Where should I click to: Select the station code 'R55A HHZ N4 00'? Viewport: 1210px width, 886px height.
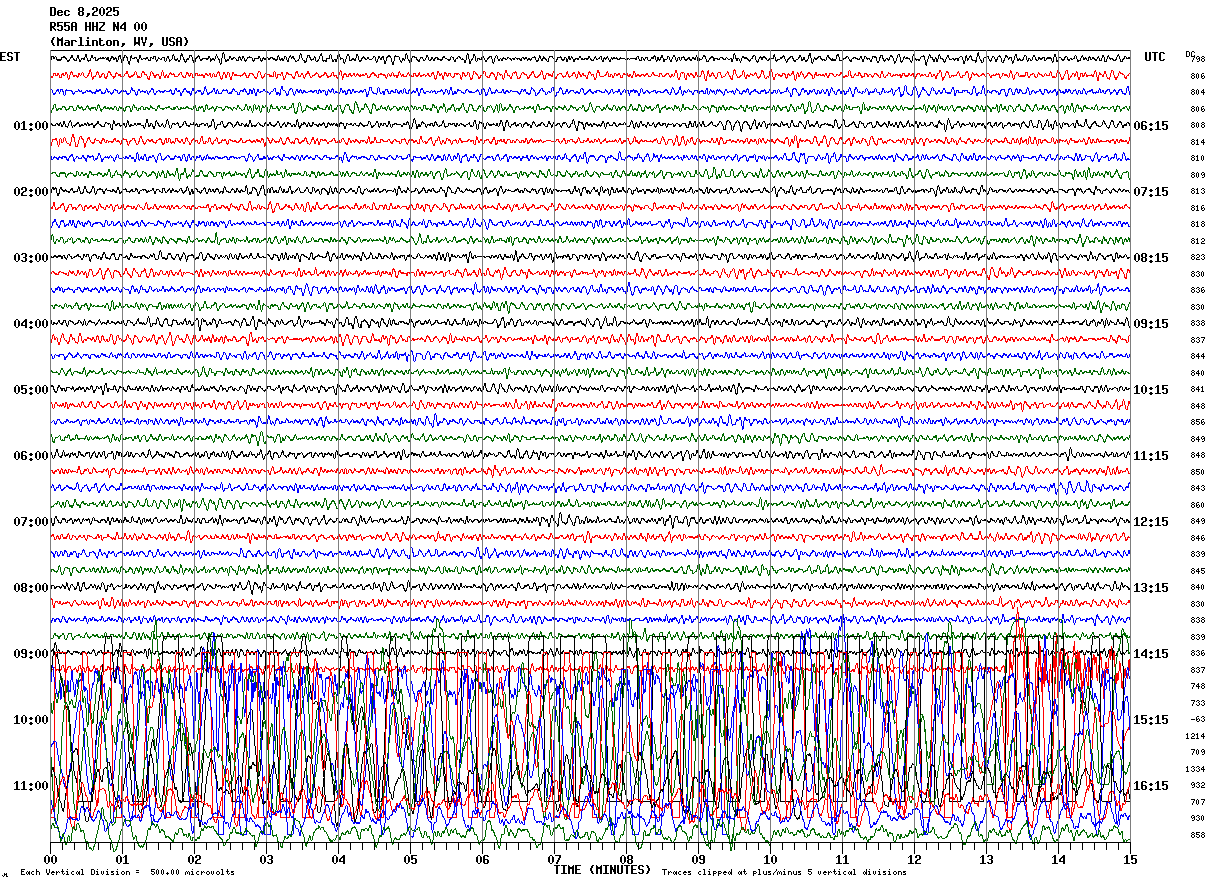98,27
